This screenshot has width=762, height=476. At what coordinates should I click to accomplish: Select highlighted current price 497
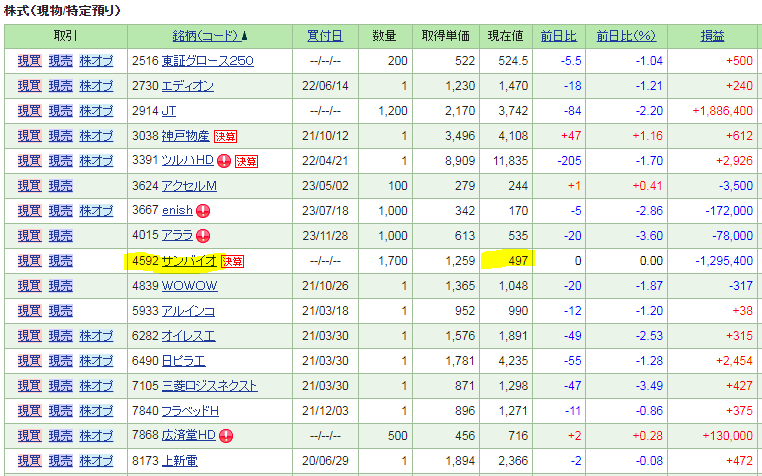point(518,261)
